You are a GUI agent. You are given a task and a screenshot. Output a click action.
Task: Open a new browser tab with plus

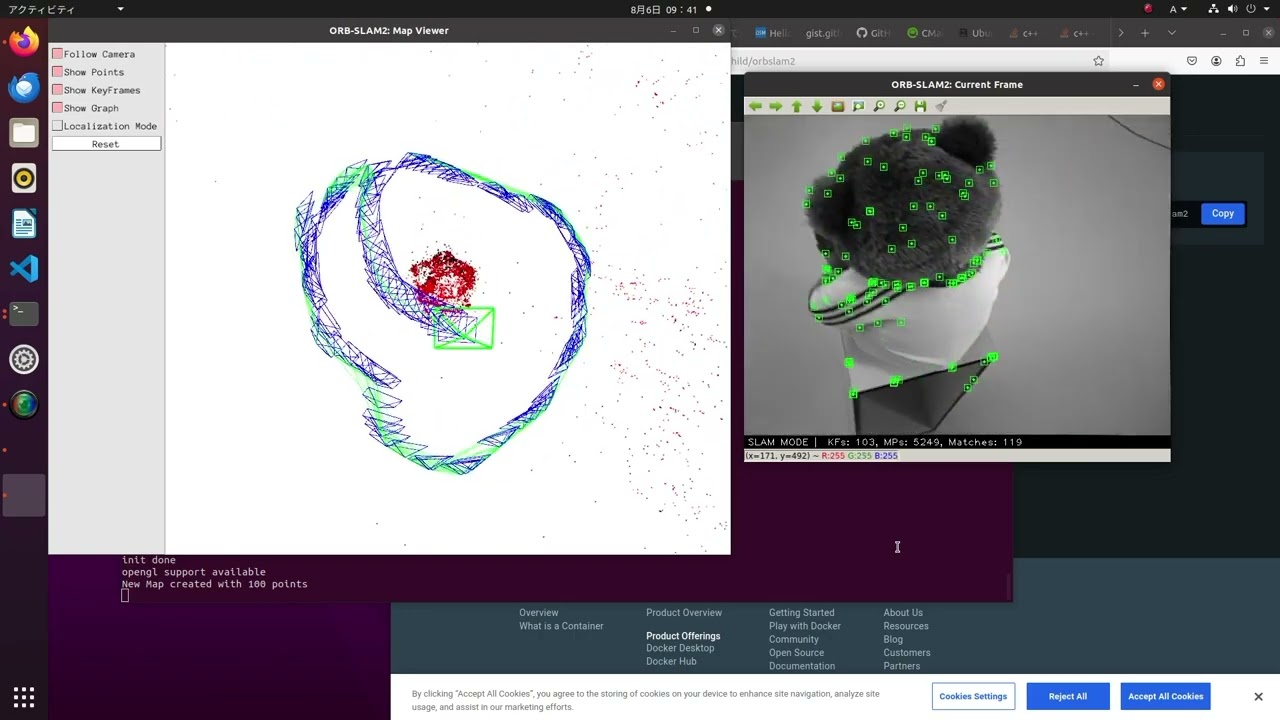pos(1145,33)
